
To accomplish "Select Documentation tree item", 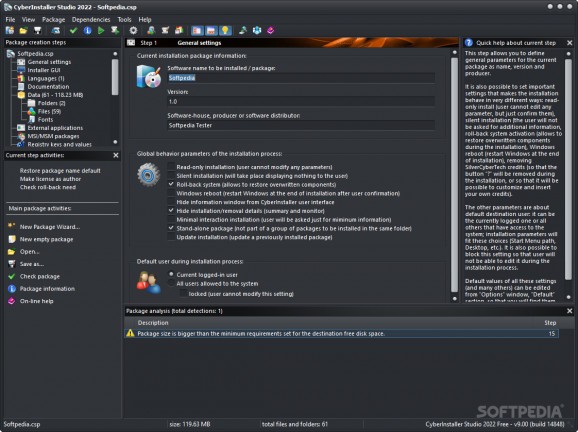I will tap(48, 87).
